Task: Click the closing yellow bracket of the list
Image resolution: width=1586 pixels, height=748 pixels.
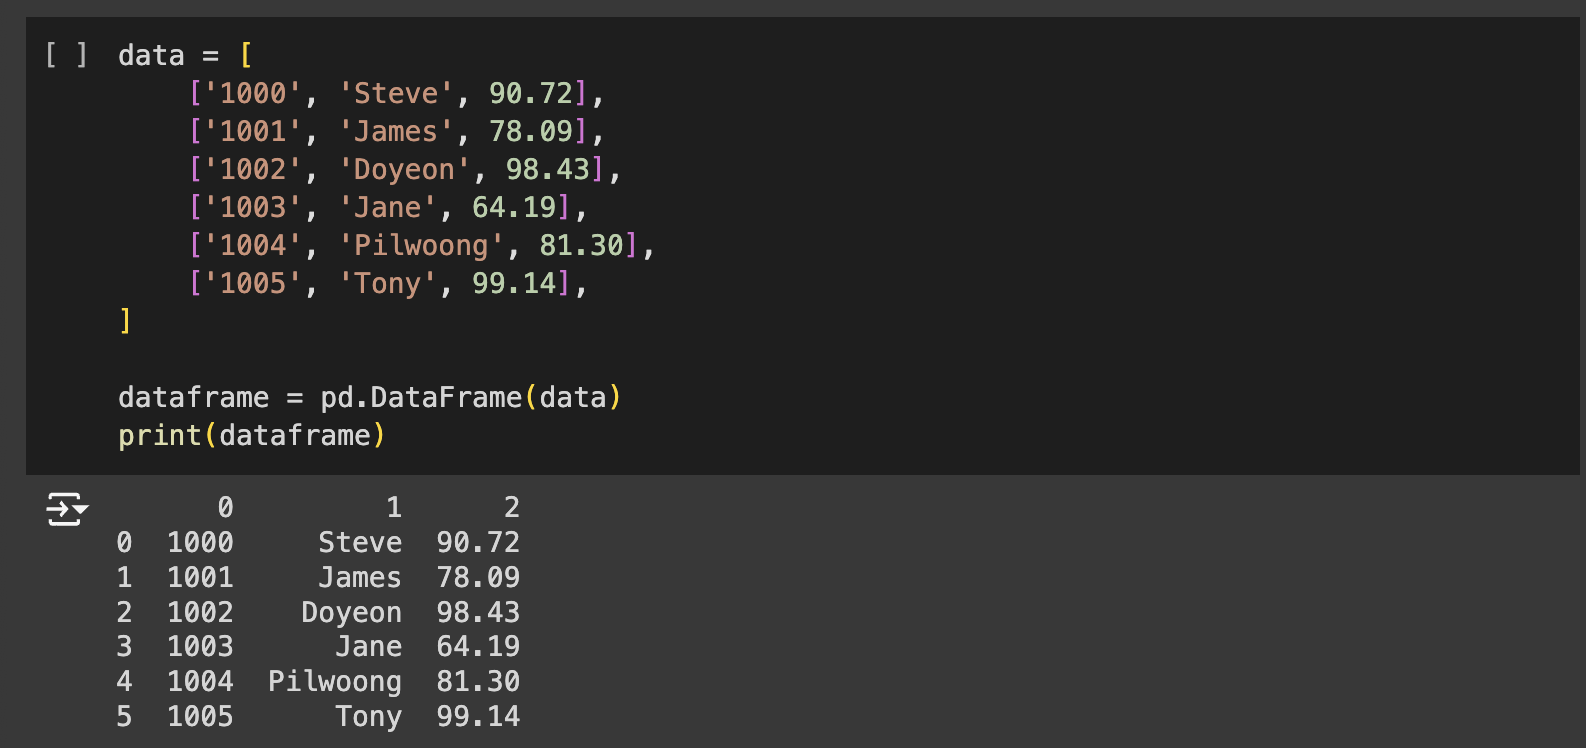Action: click(x=125, y=321)
